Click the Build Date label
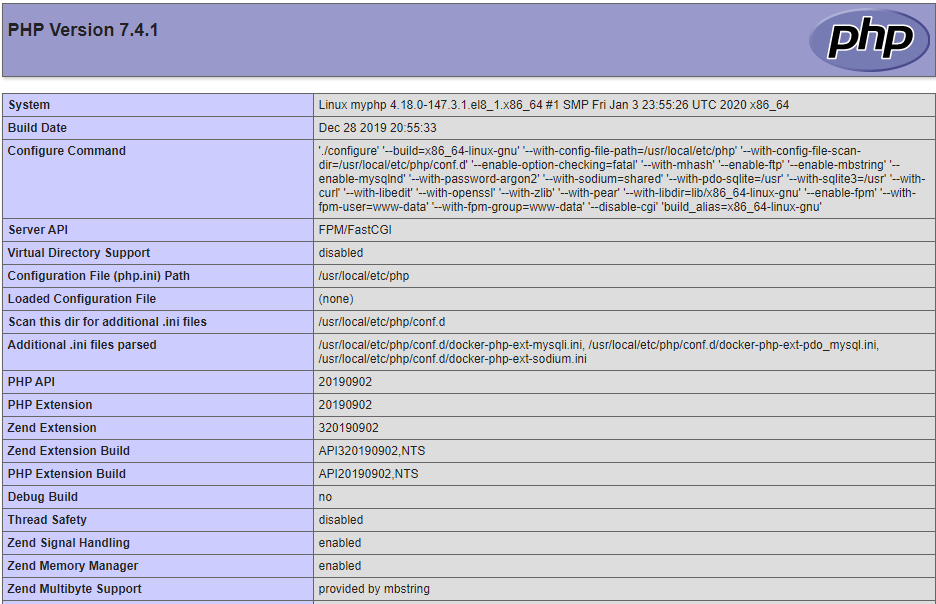936x604 pixels. tap(37, 128)
